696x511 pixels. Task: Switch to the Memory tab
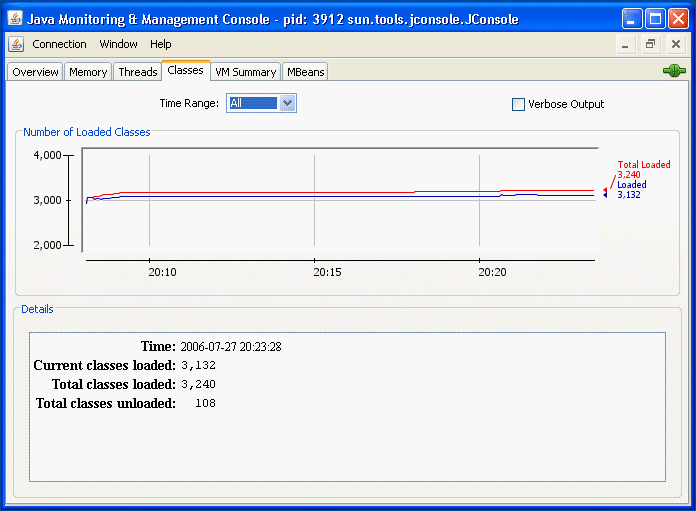88,72
